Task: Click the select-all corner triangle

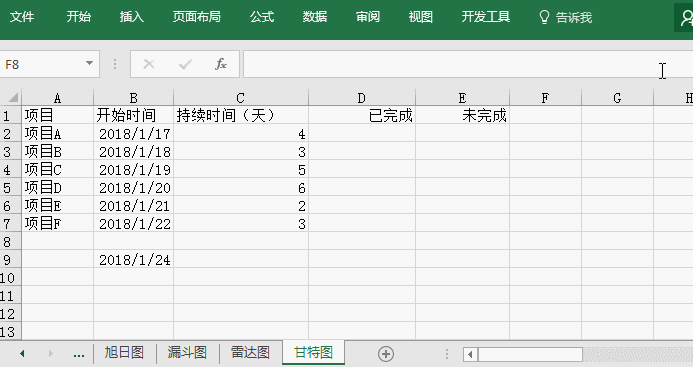Action: (12, 97)
